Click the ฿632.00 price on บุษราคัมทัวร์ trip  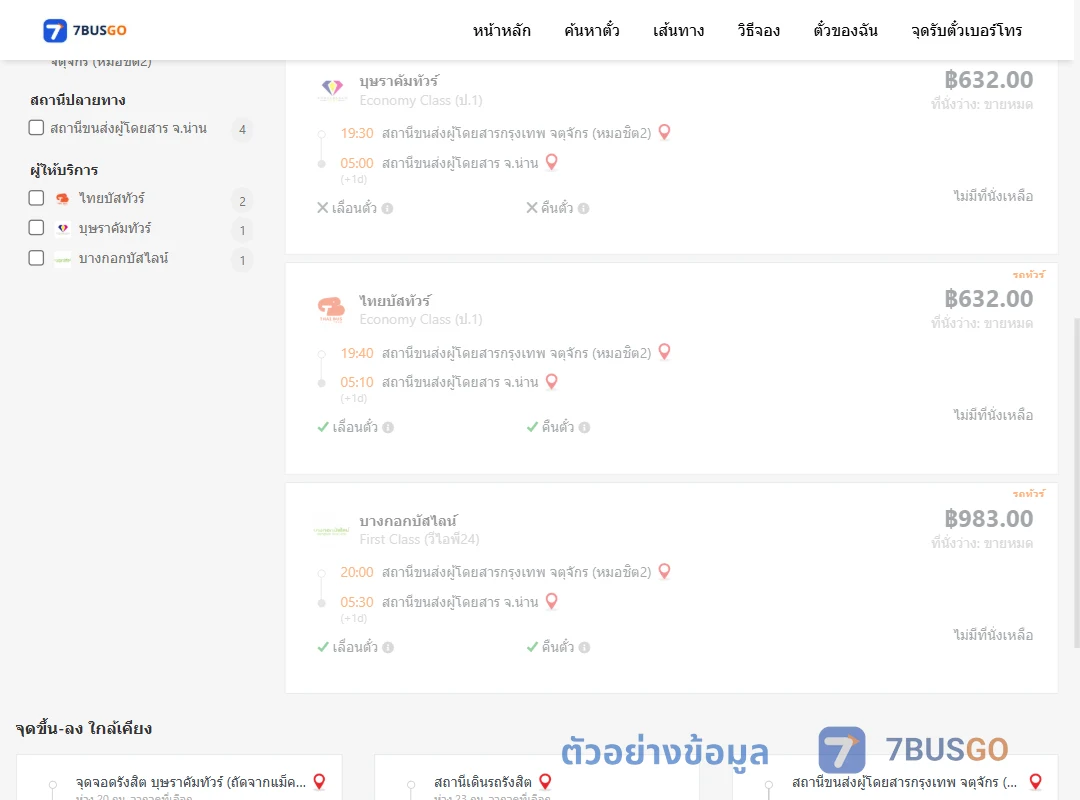(x=988, y=80)
